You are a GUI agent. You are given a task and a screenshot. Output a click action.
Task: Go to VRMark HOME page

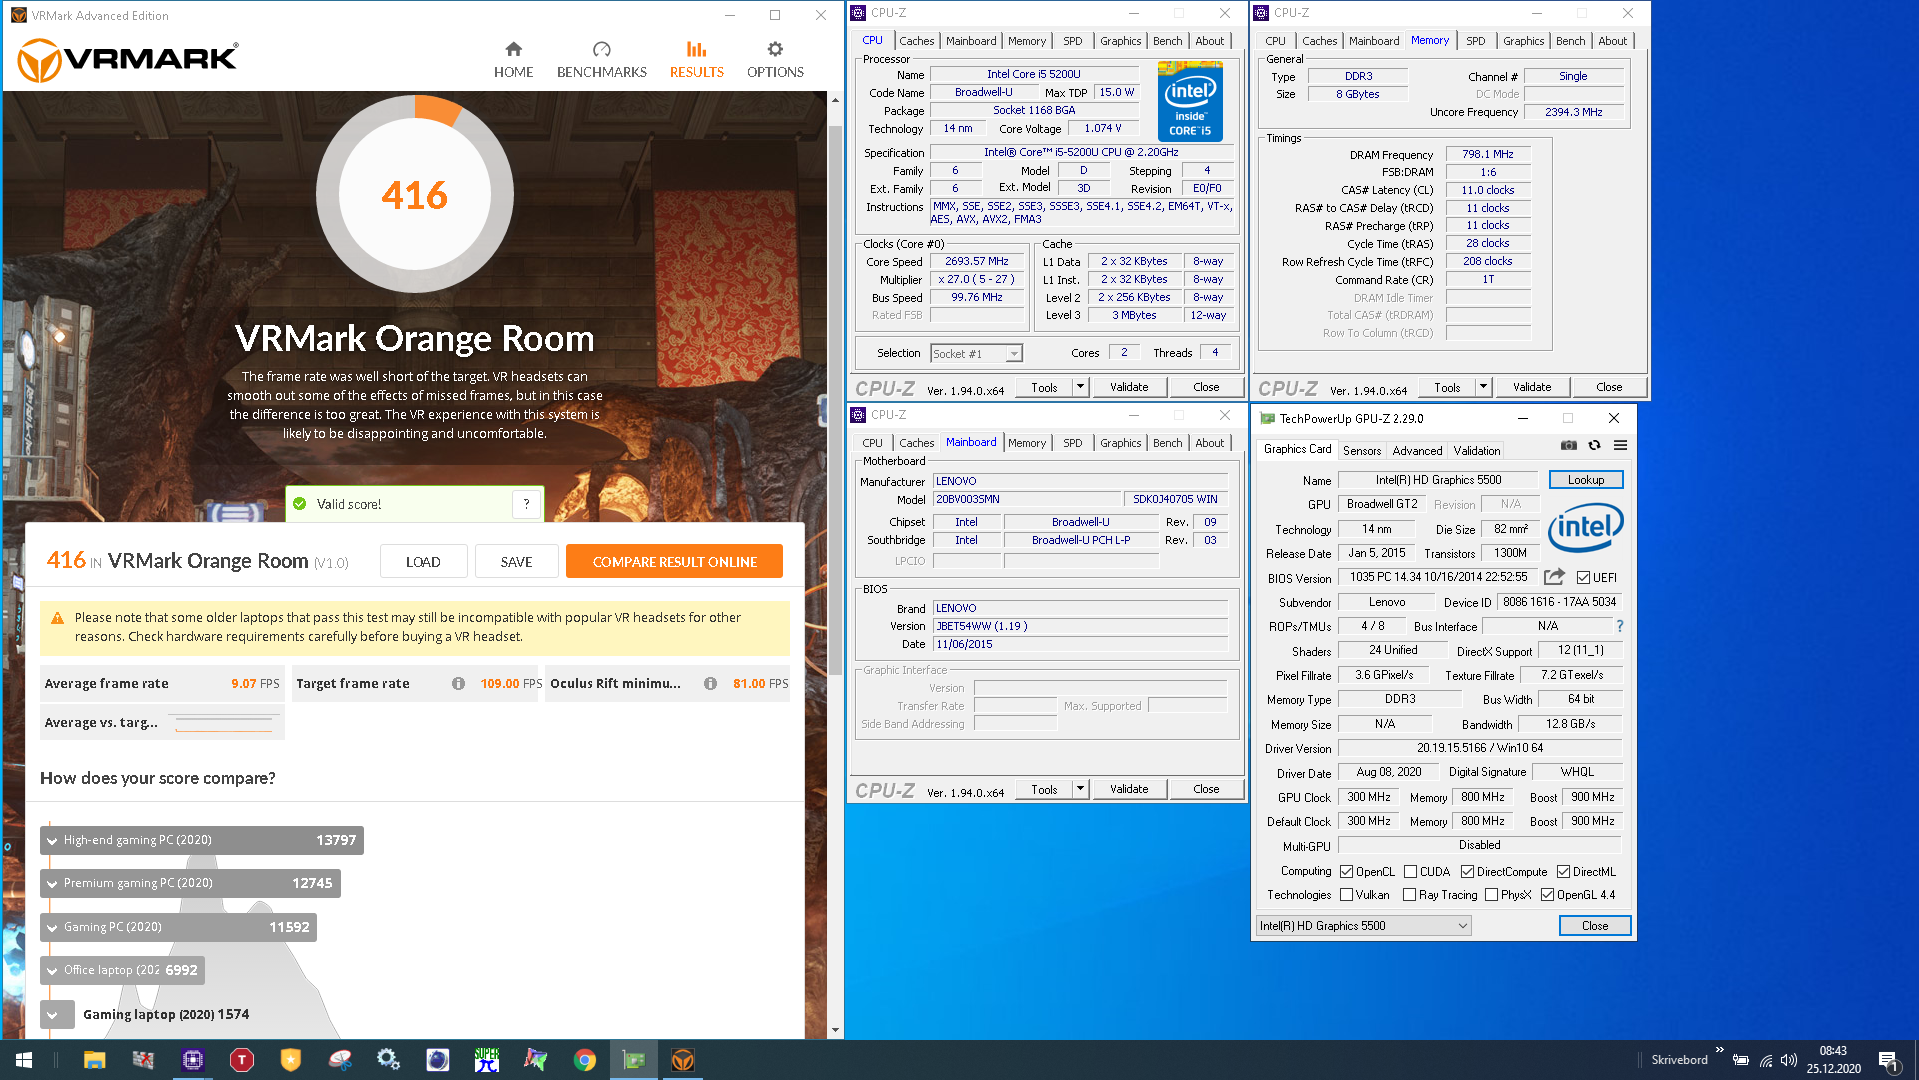[513, 60]
